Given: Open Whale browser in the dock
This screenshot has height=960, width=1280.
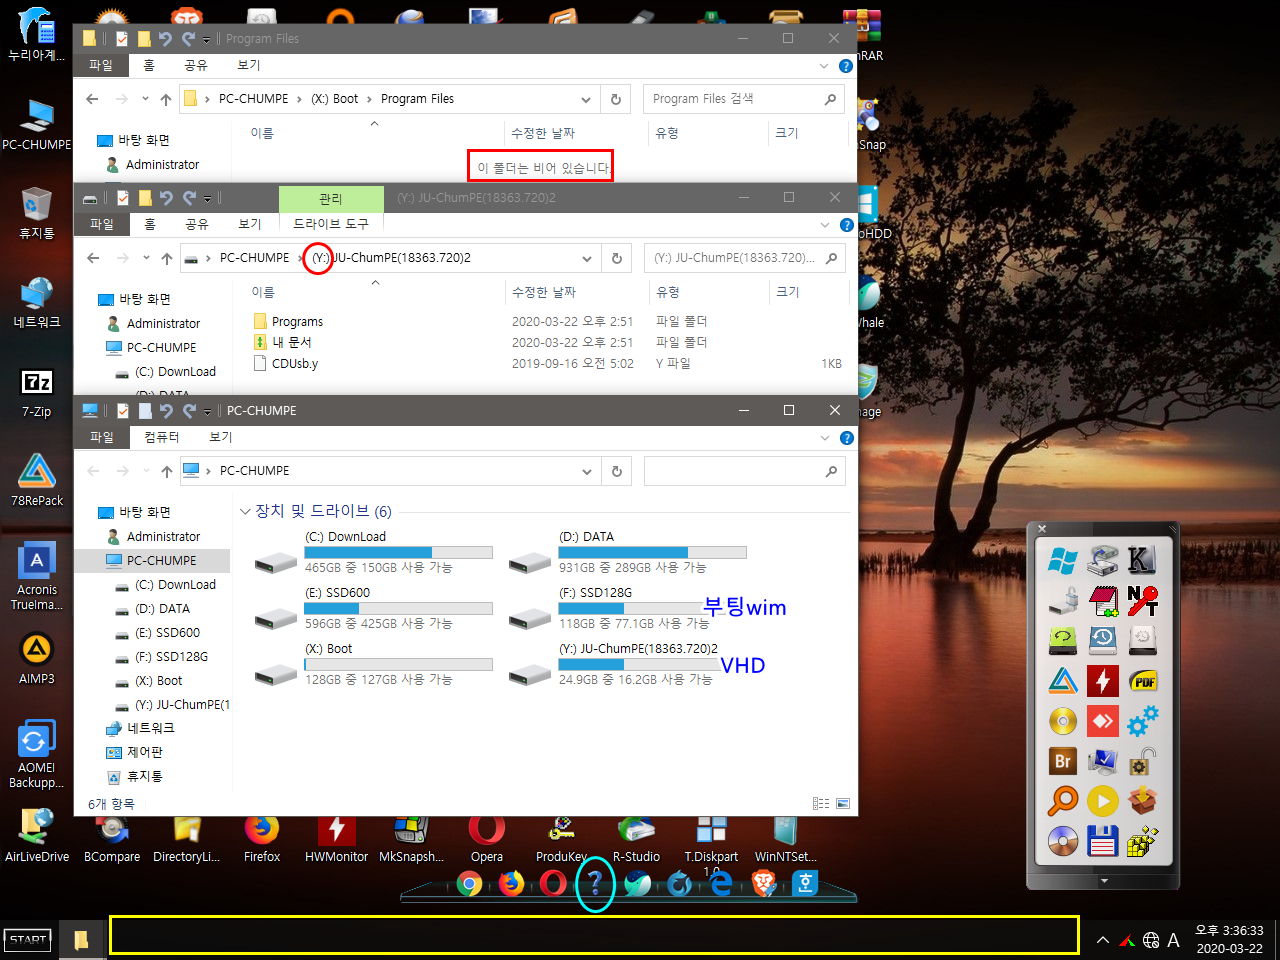Looking at the screenshot, I should [x=638, y=883].
